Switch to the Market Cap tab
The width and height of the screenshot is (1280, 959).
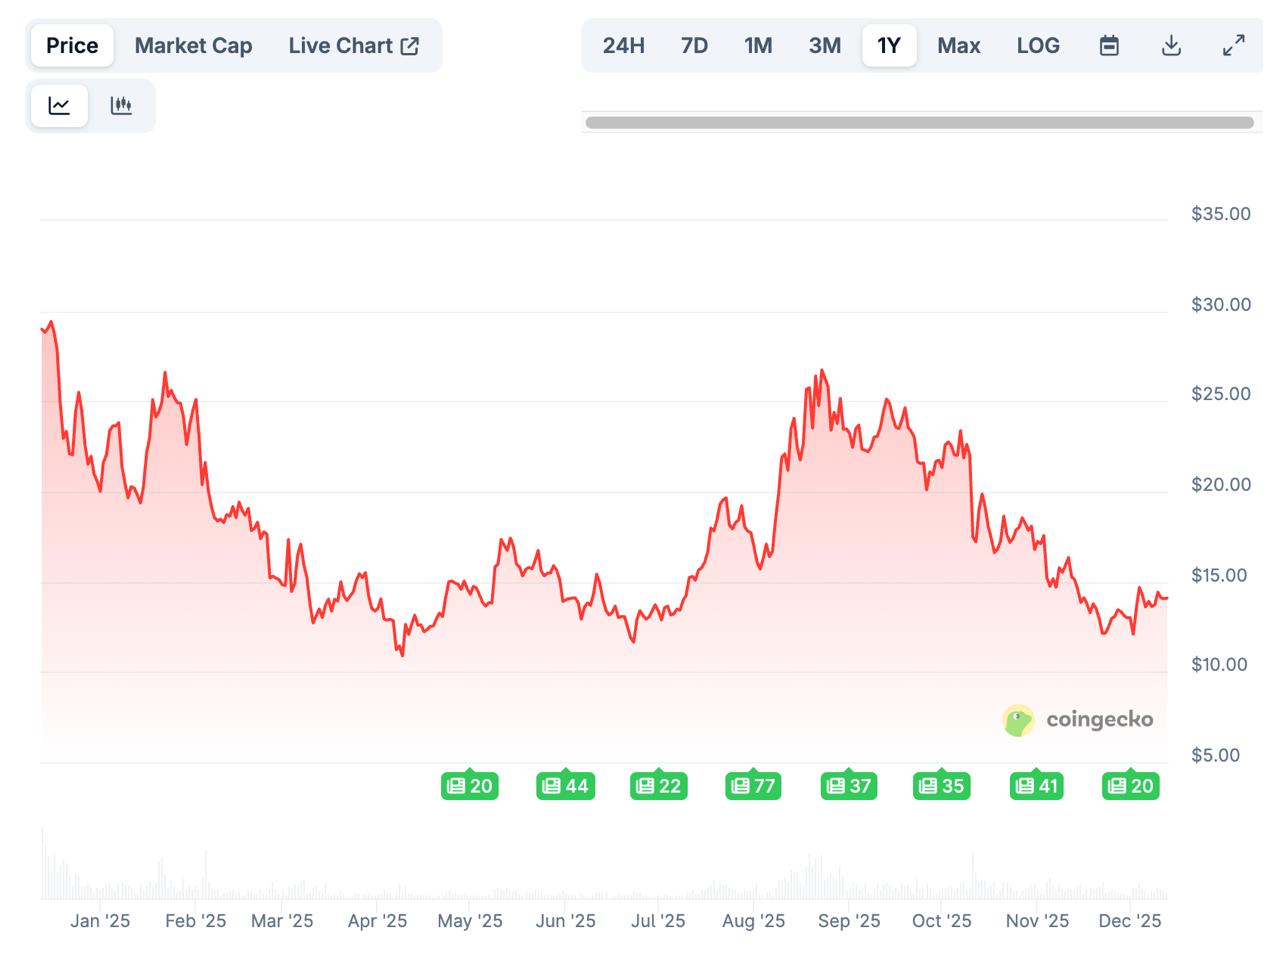point(193,45)
